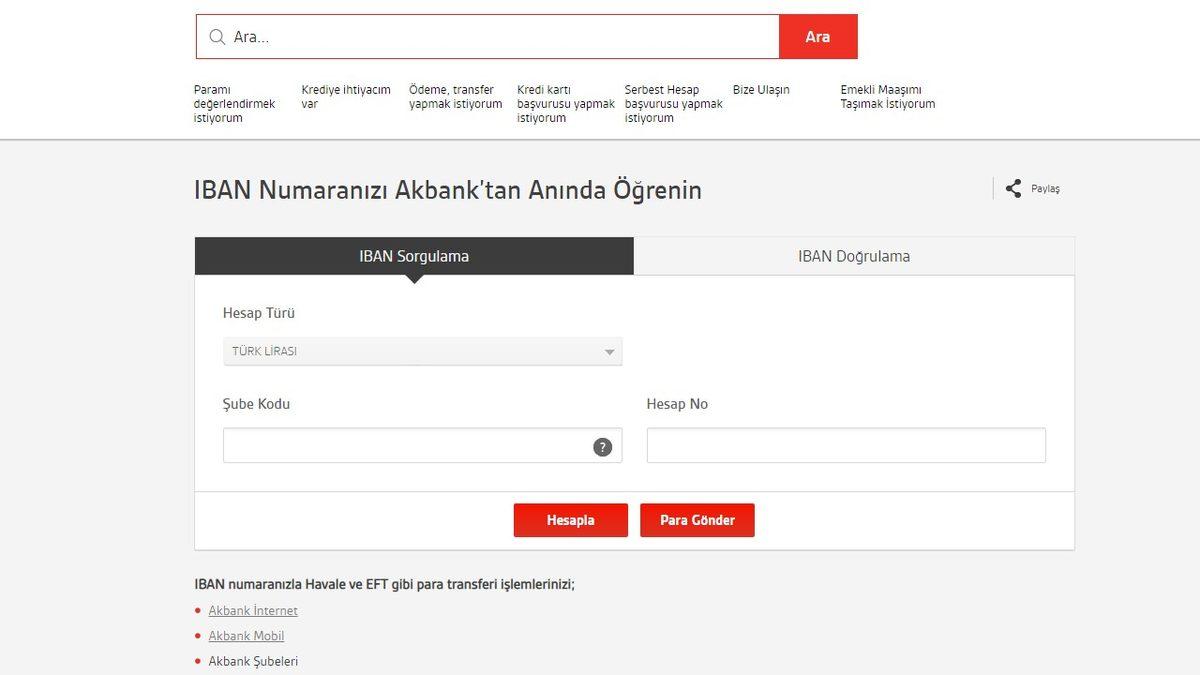Expand the TÜRK LİRASI account type selector
The width and height of the screenshot is (1200, 675).
(x=420, y=351)
